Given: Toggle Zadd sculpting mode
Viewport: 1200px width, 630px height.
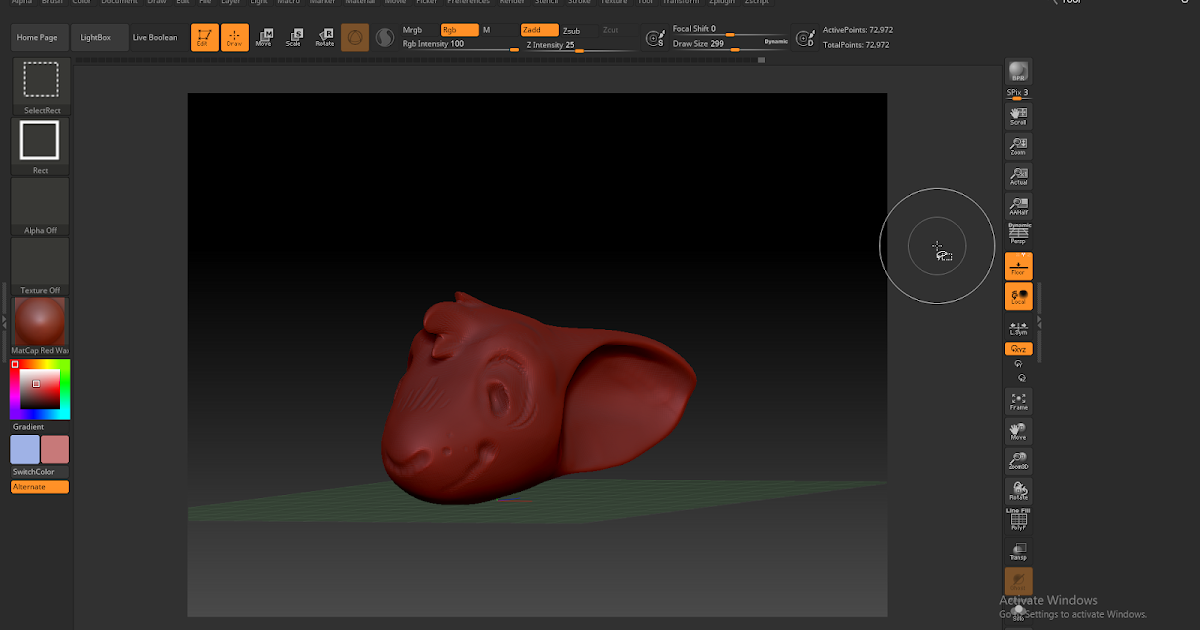Looking at the screenshot, I should (540, 30).
